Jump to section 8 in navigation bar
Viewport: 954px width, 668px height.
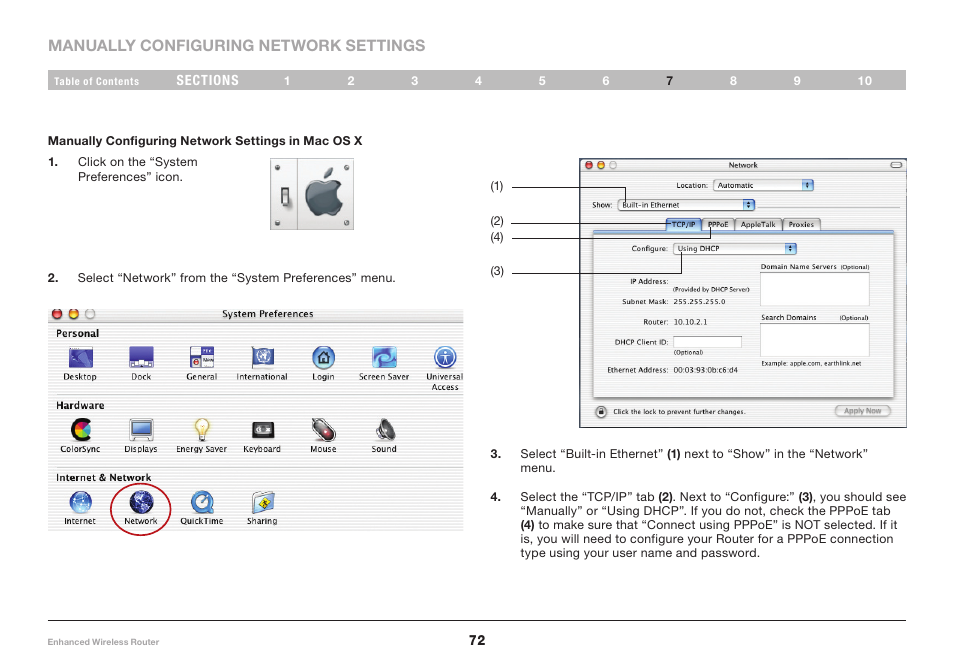734,81
